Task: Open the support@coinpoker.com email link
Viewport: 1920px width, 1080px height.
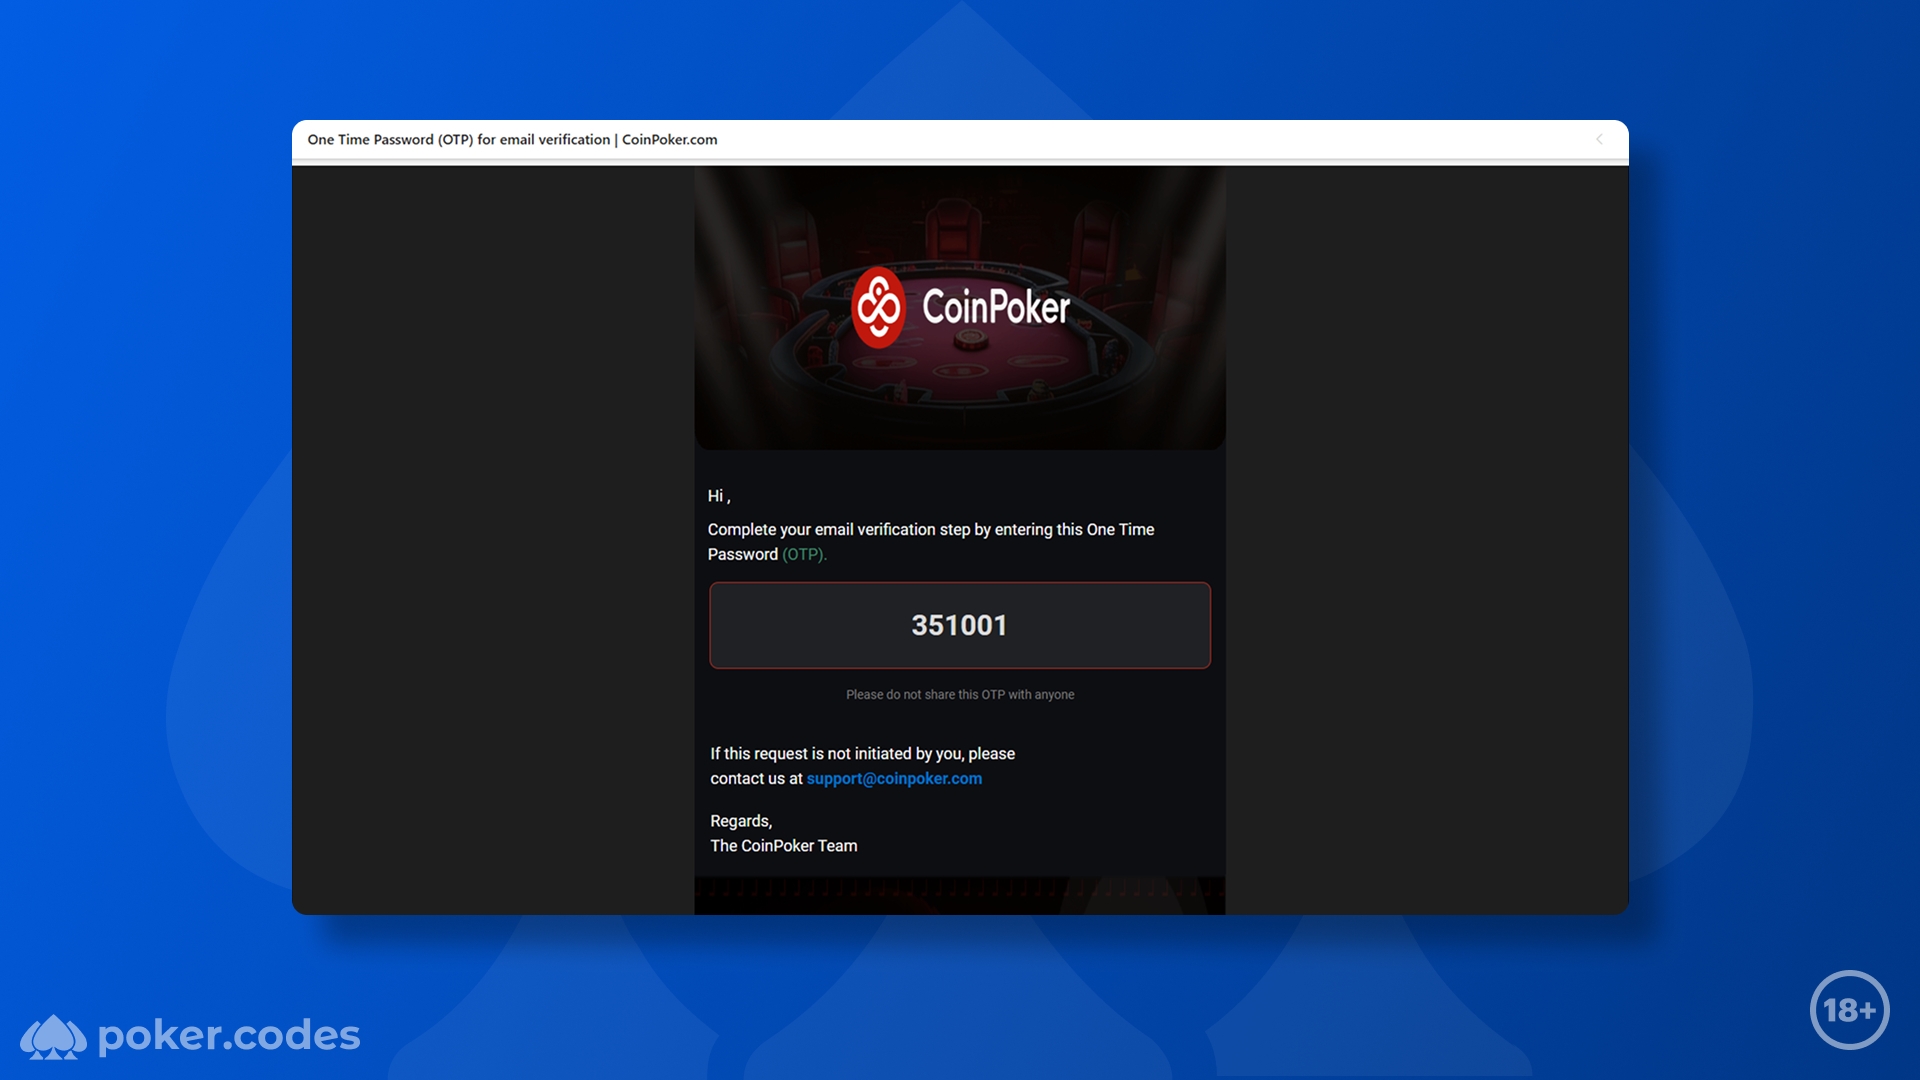Action: [894, 778]
